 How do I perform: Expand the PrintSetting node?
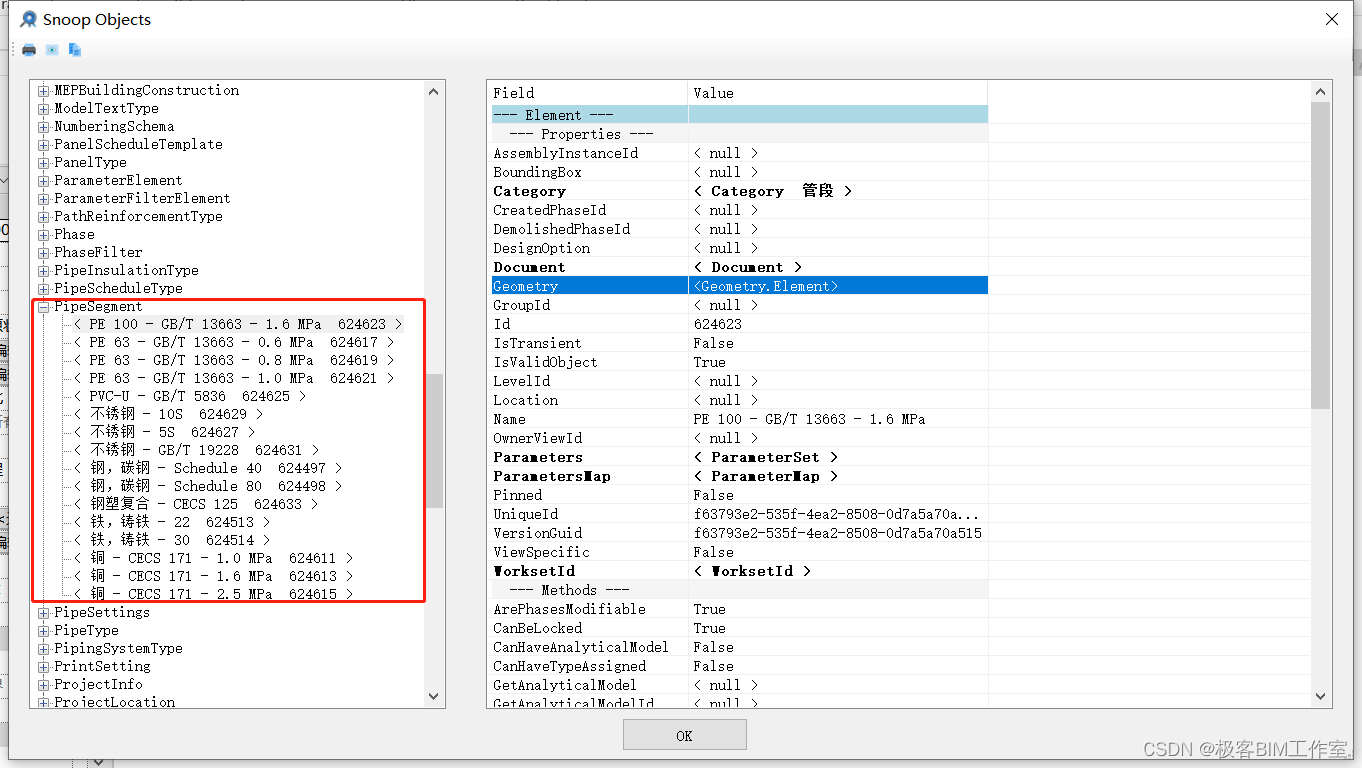[44, 667]
